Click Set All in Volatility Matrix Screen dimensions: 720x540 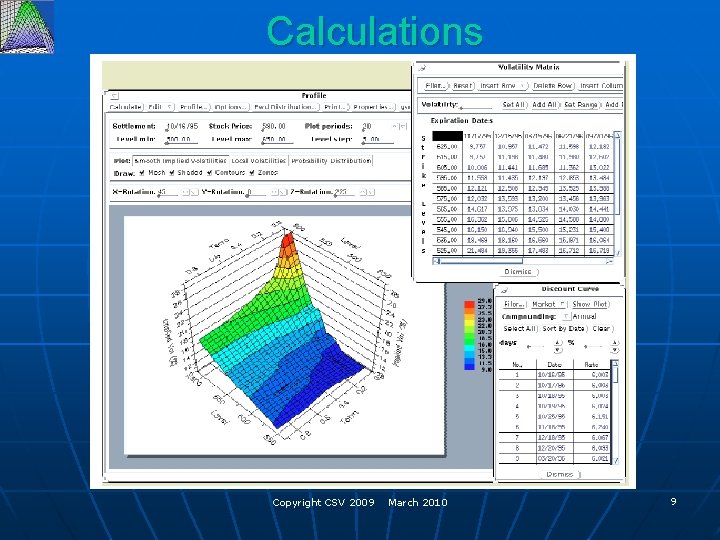coord(514,105)
